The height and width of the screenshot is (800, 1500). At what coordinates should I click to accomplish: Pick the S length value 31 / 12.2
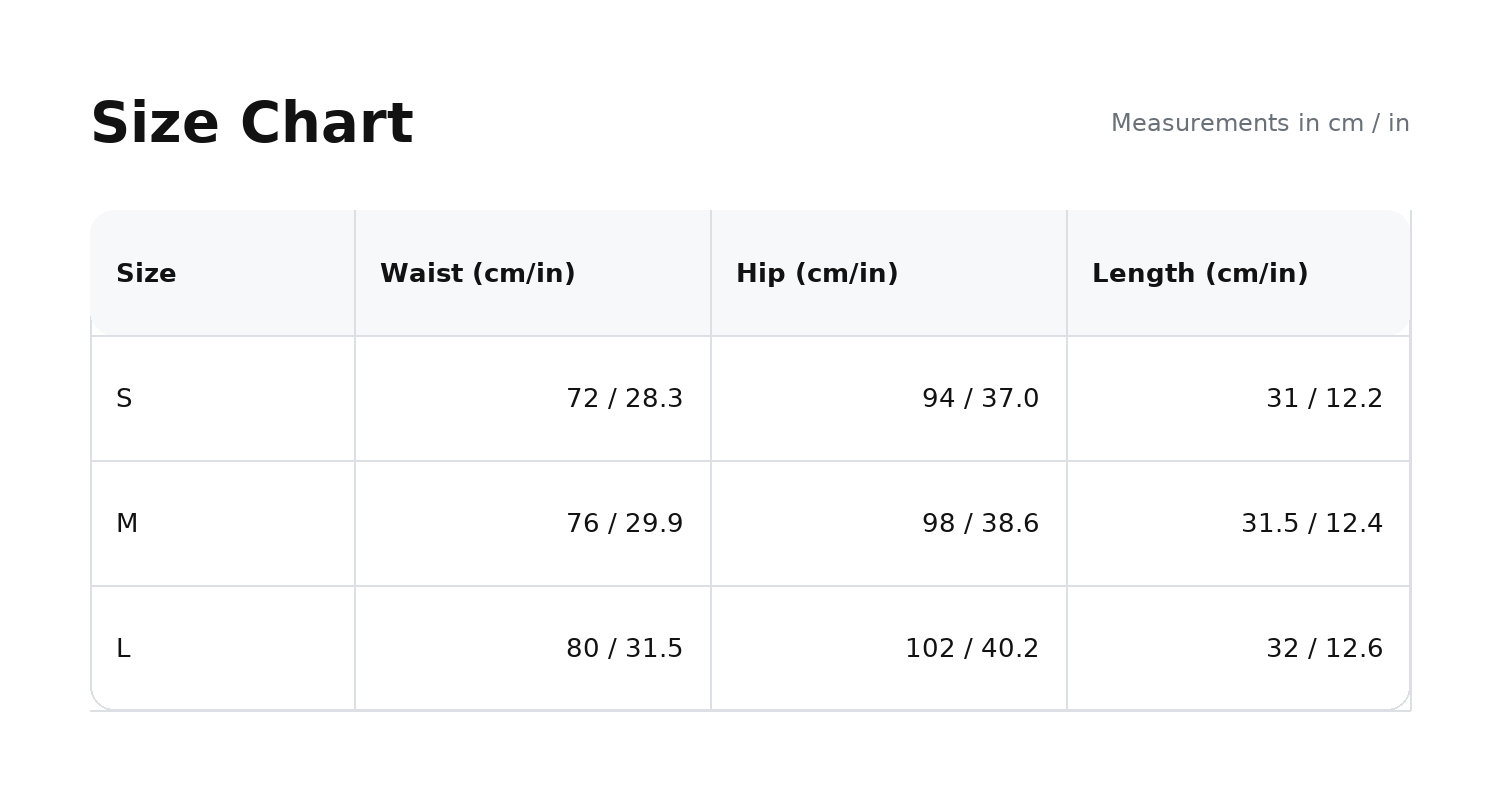(1324, 399)
